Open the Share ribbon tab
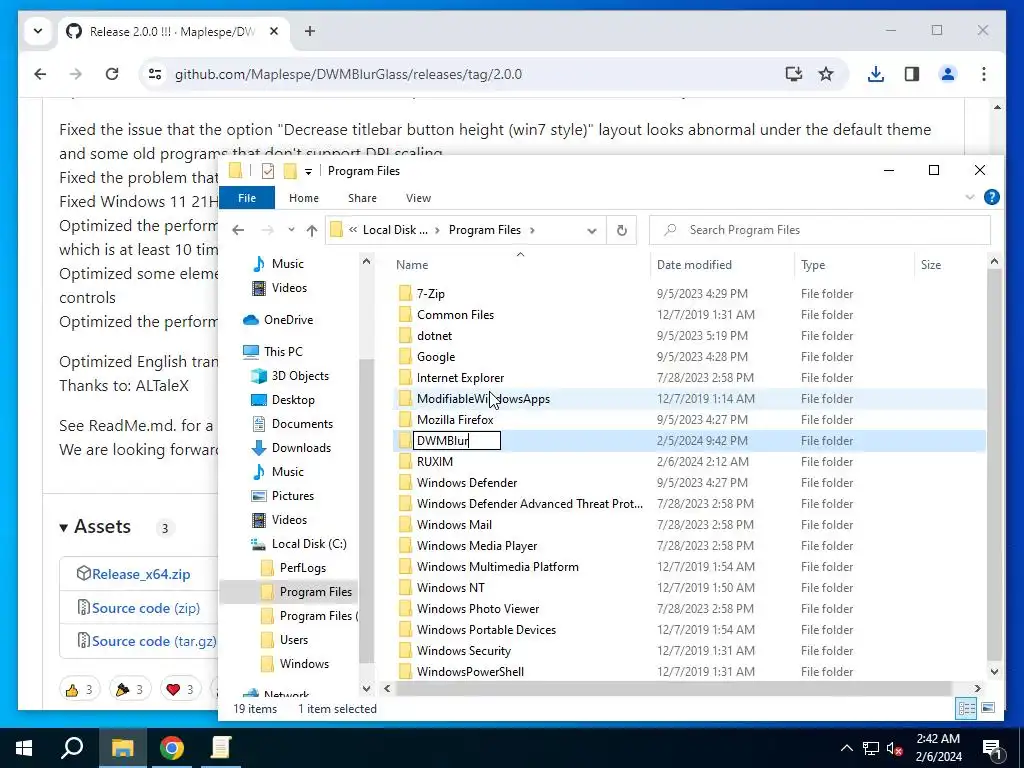This screenshot has width=1024, height=768. click(x=362, y=198)
